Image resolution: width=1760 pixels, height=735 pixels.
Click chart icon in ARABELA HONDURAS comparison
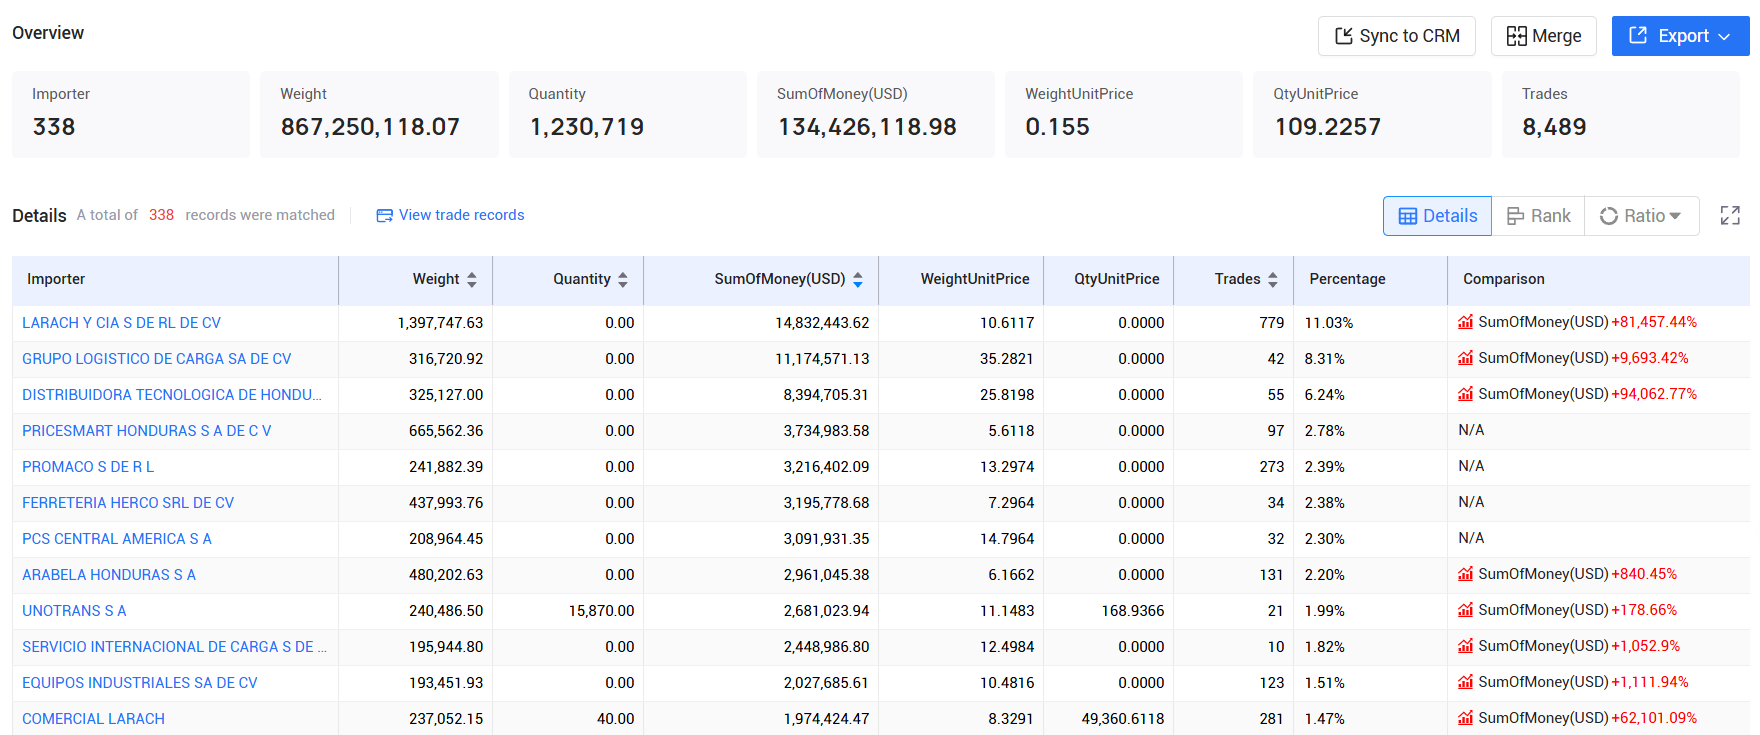click(1465, 574)
